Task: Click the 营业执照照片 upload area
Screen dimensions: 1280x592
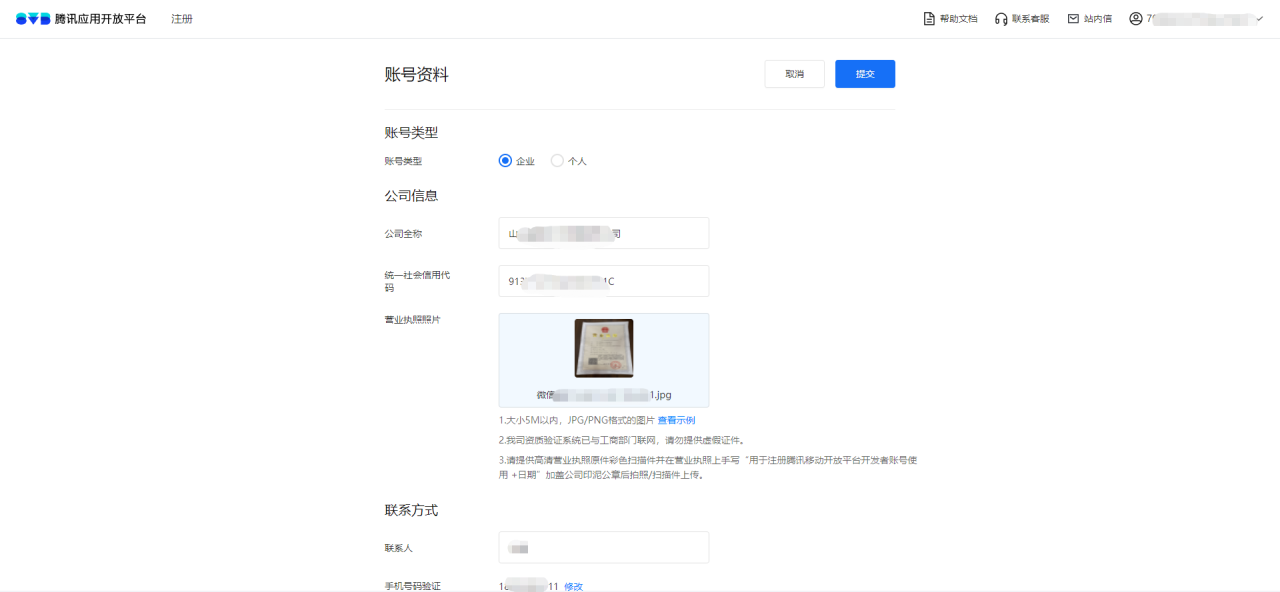Action: click(603, 360)
